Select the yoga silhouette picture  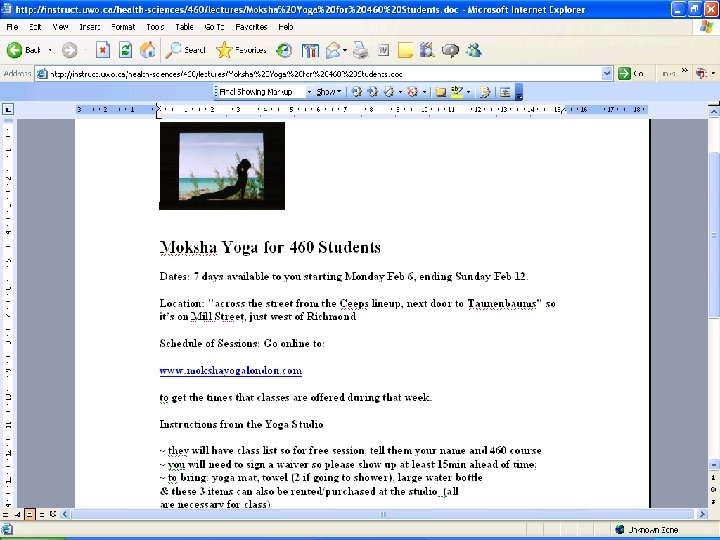pos(222,166)
